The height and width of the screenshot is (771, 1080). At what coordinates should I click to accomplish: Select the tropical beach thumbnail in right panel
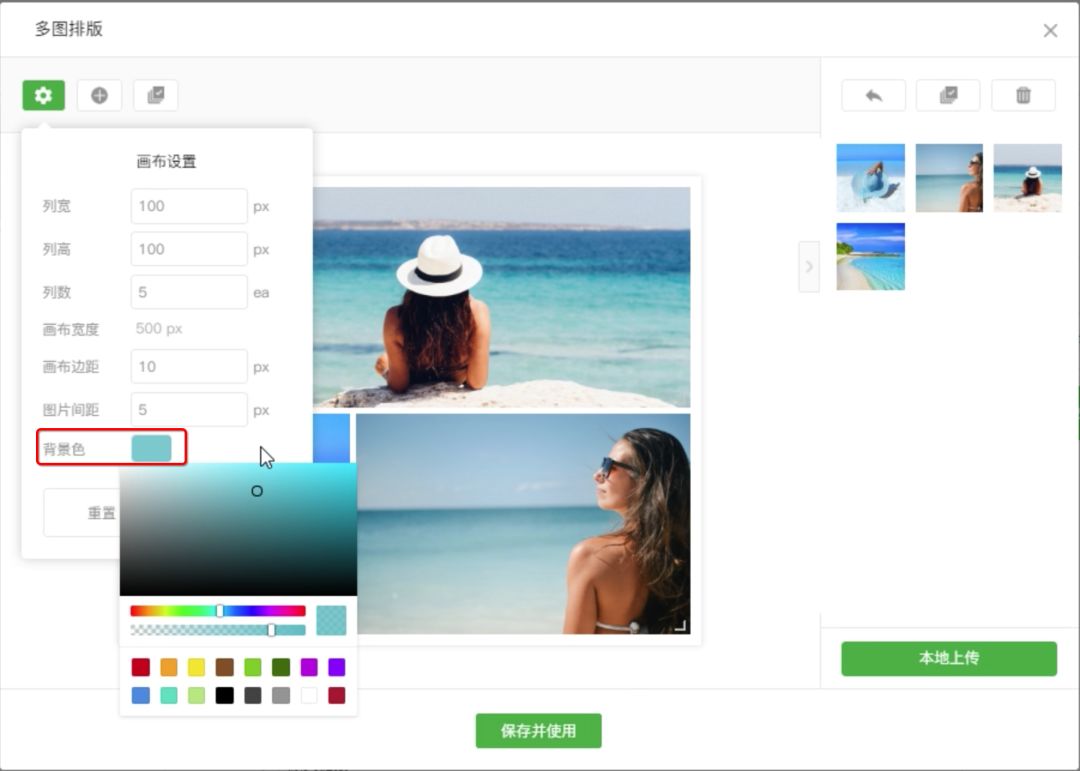coord(870,256)
